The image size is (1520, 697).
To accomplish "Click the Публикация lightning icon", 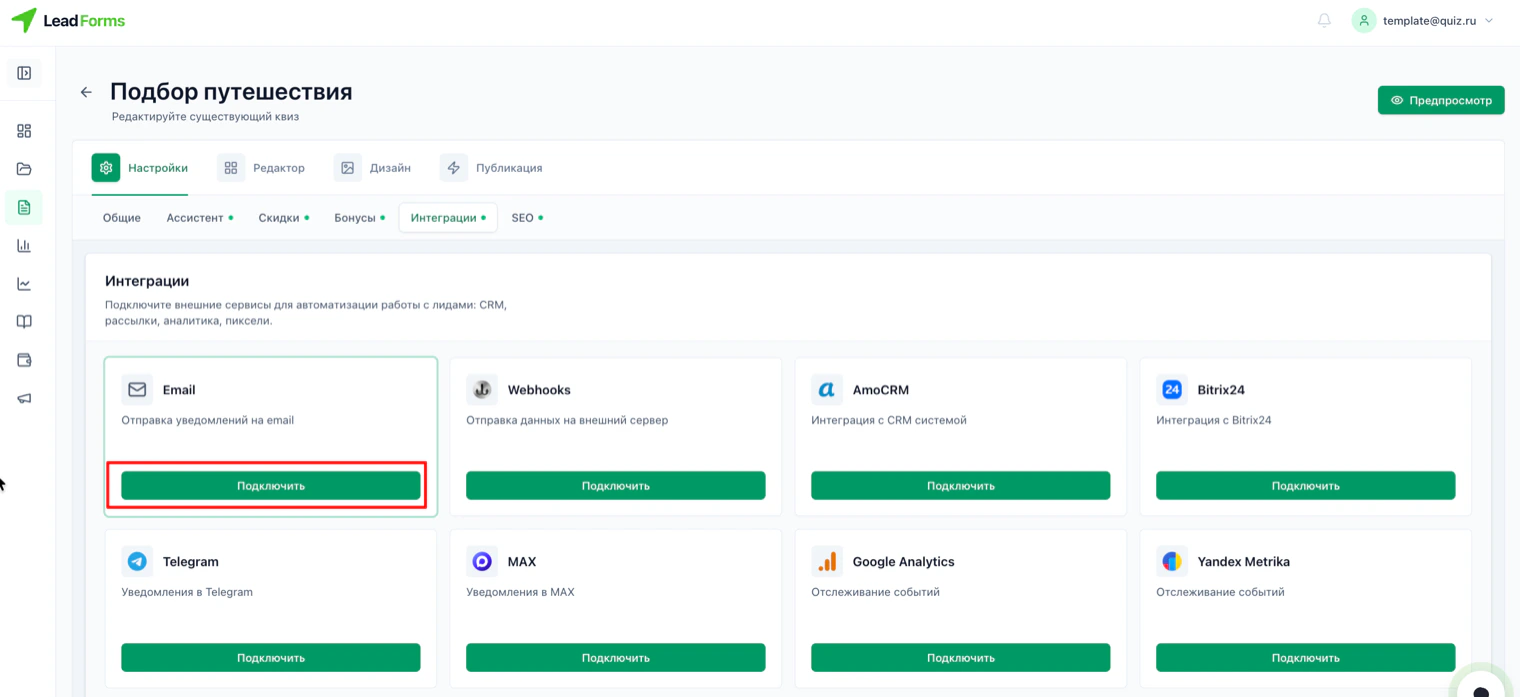I will coord(454,168).
